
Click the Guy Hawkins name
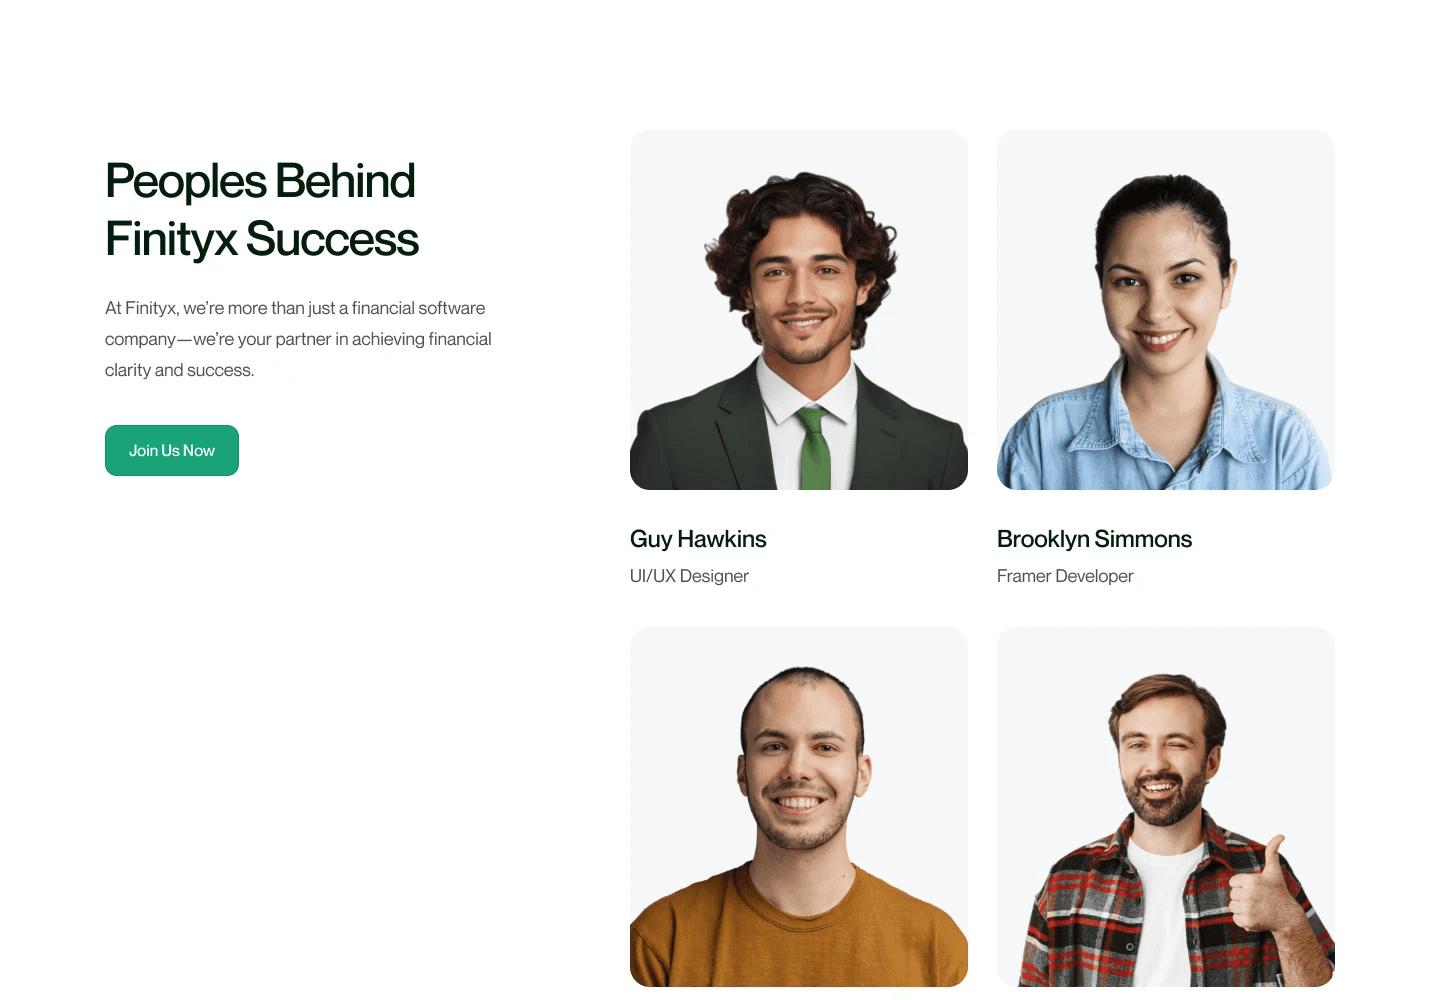(698, 539)
